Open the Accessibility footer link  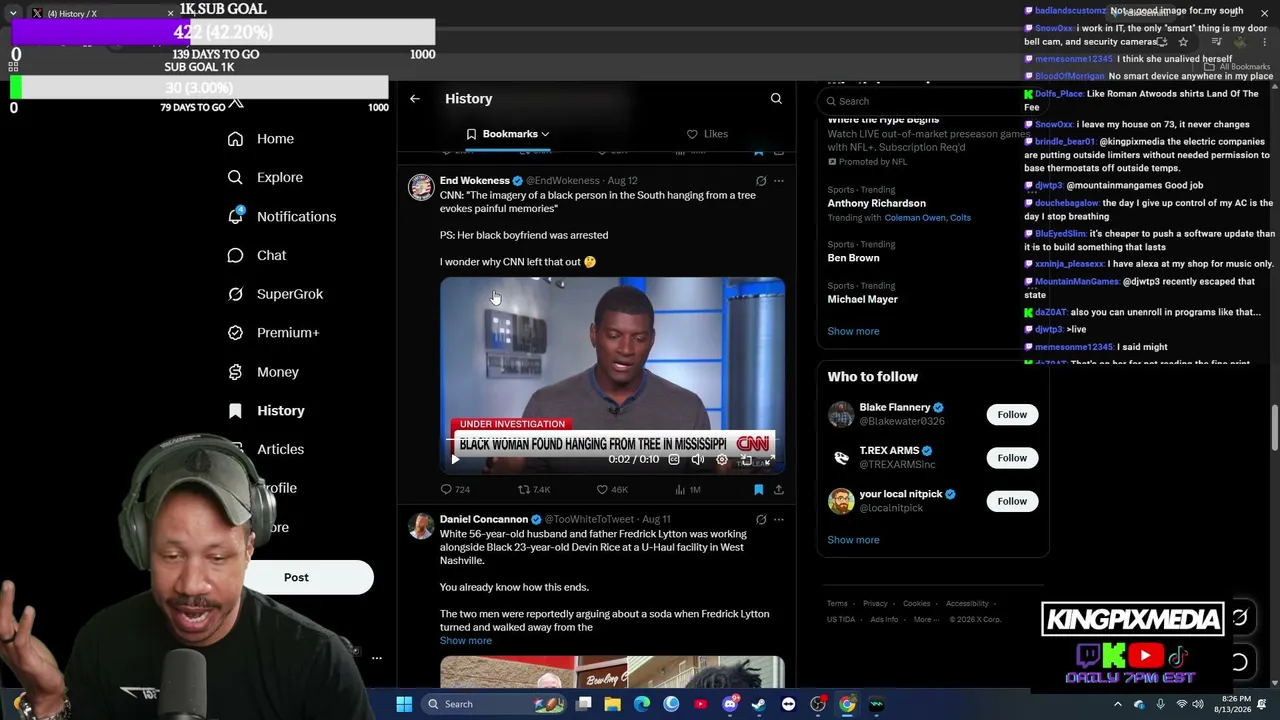967,604
